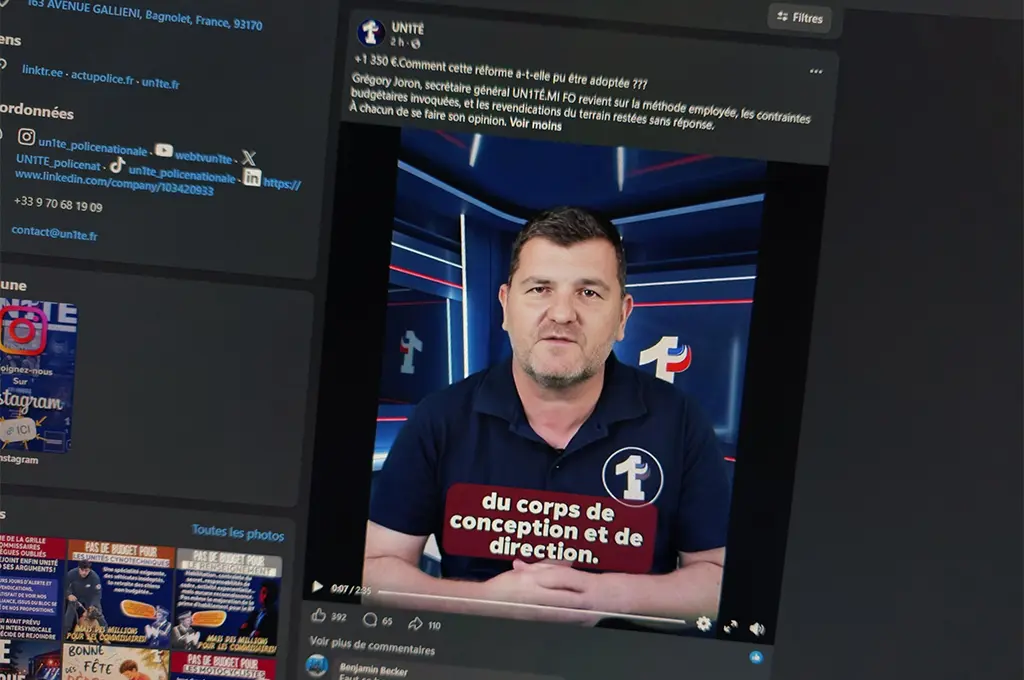Open the motocyclistes photo thumbnail
Viewport: 1024px width, 680px height.
click(x=223, y=666)
